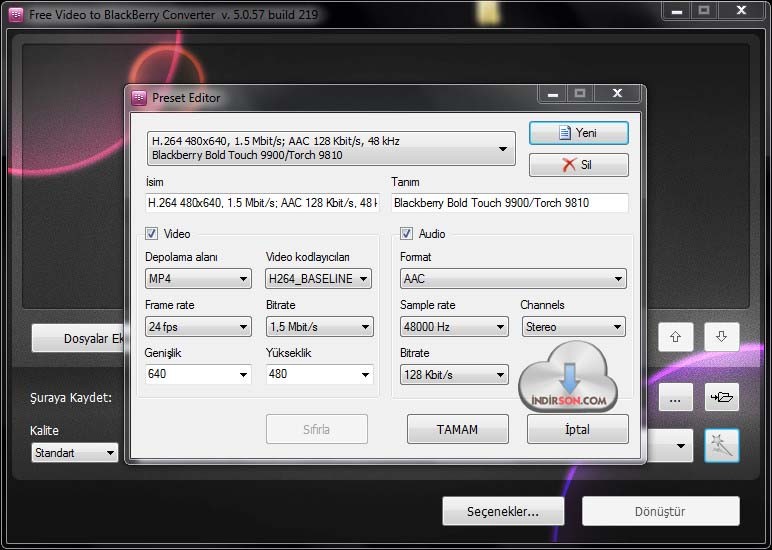Open the Video kodlayıcıları H264_BASELINE dropdown
This screenshot has height=550, width=772.
(319, 279)
